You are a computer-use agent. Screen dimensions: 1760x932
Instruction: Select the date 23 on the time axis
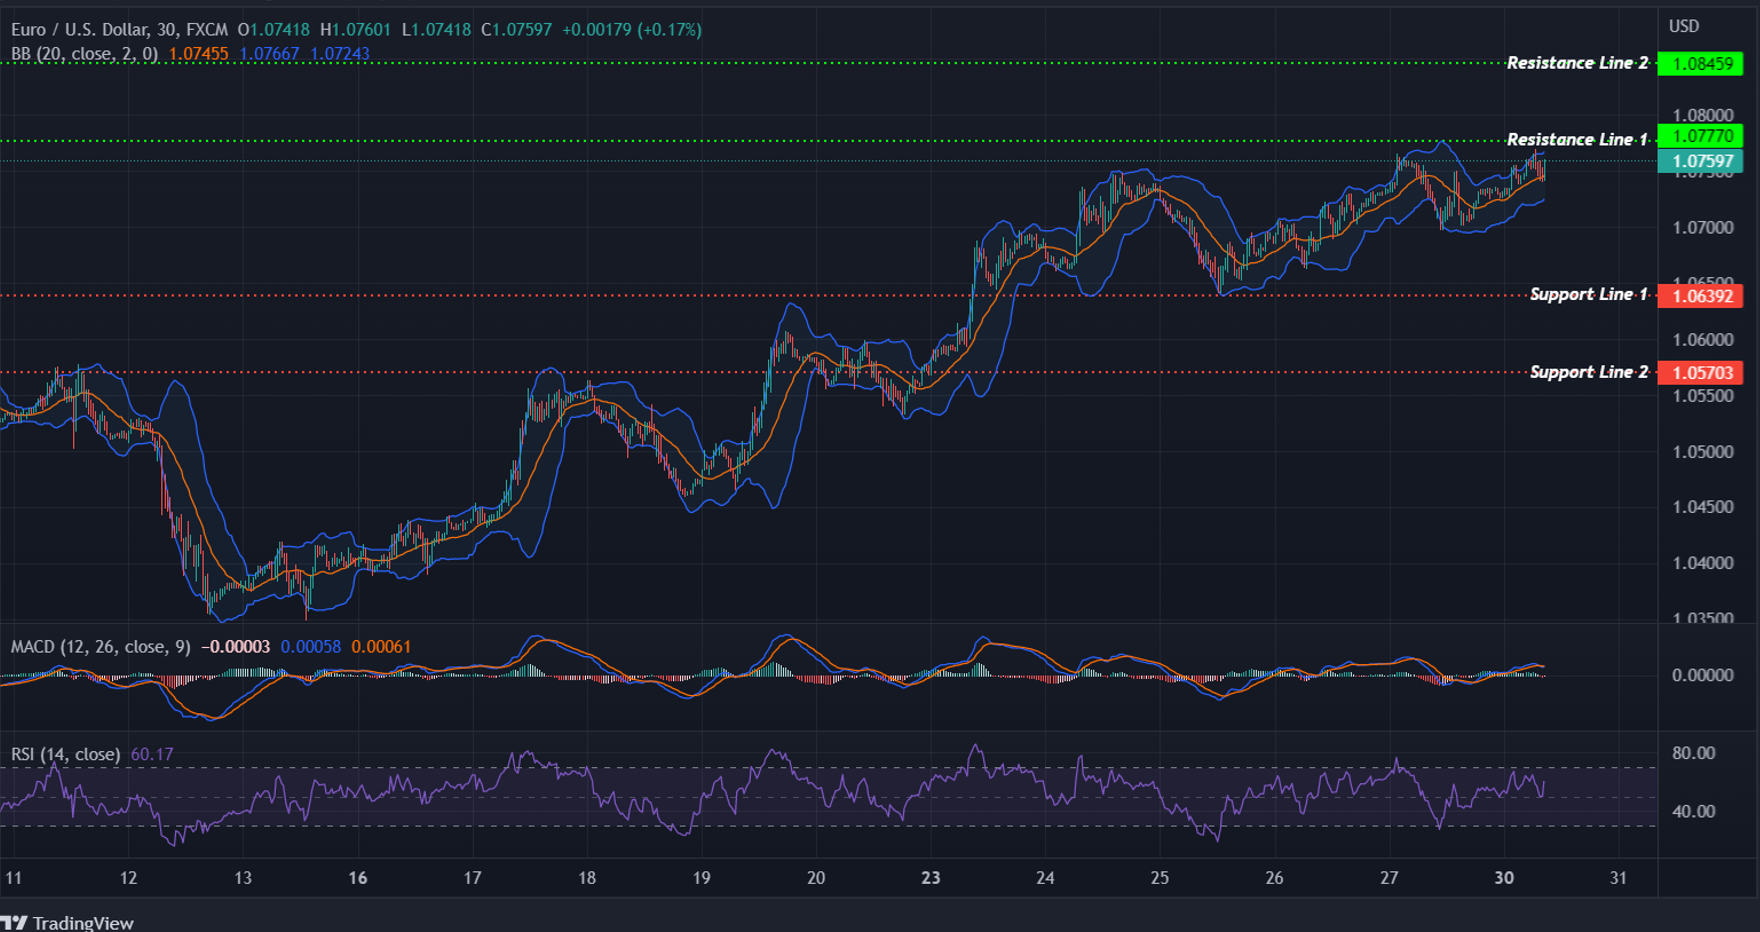pos(931,878)
